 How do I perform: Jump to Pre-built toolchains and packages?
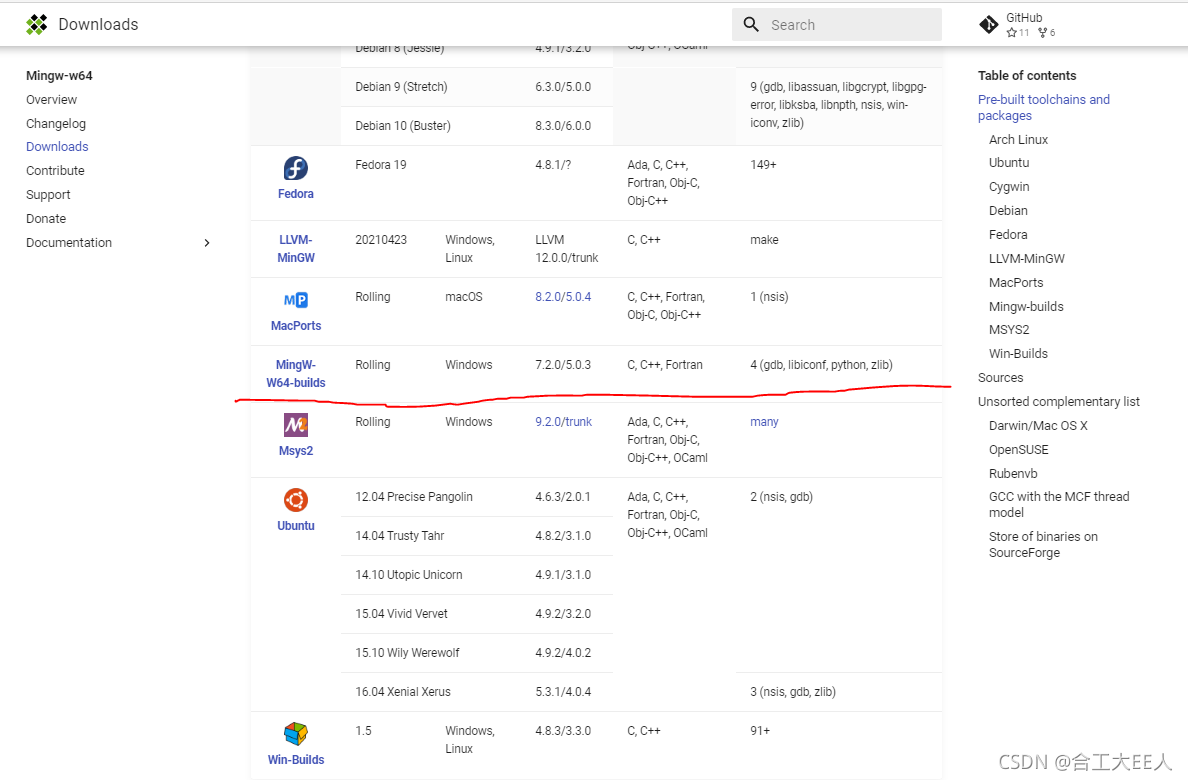tap(1043, 108)
